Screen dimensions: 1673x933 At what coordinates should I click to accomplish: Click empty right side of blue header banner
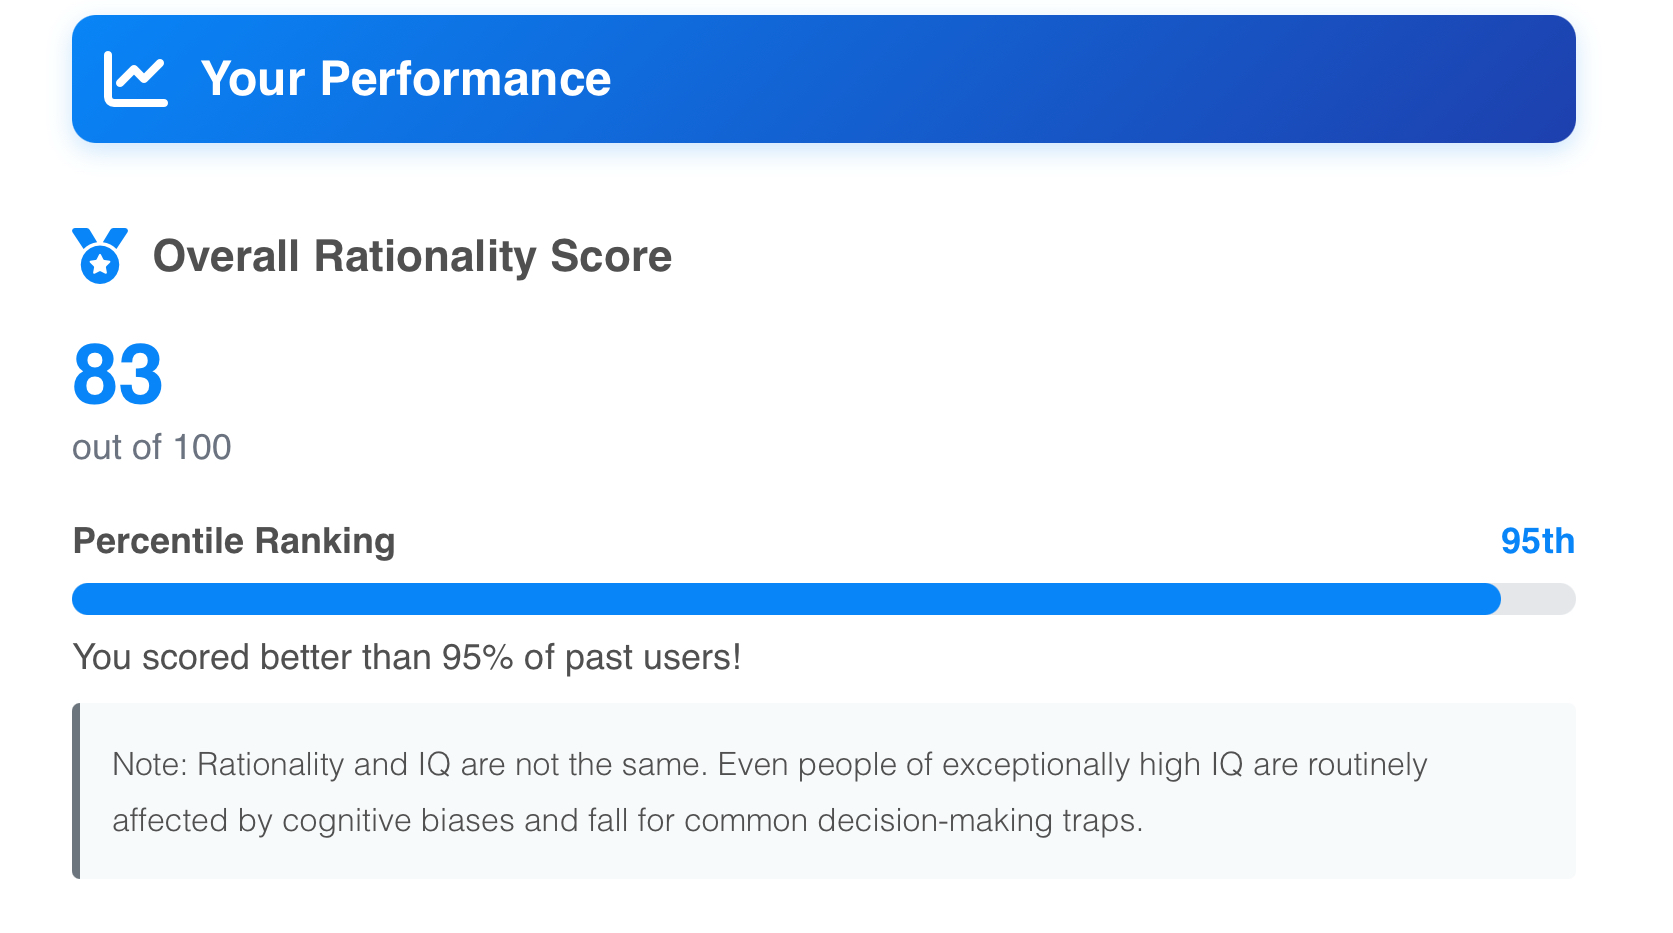tap(1200, 79)
